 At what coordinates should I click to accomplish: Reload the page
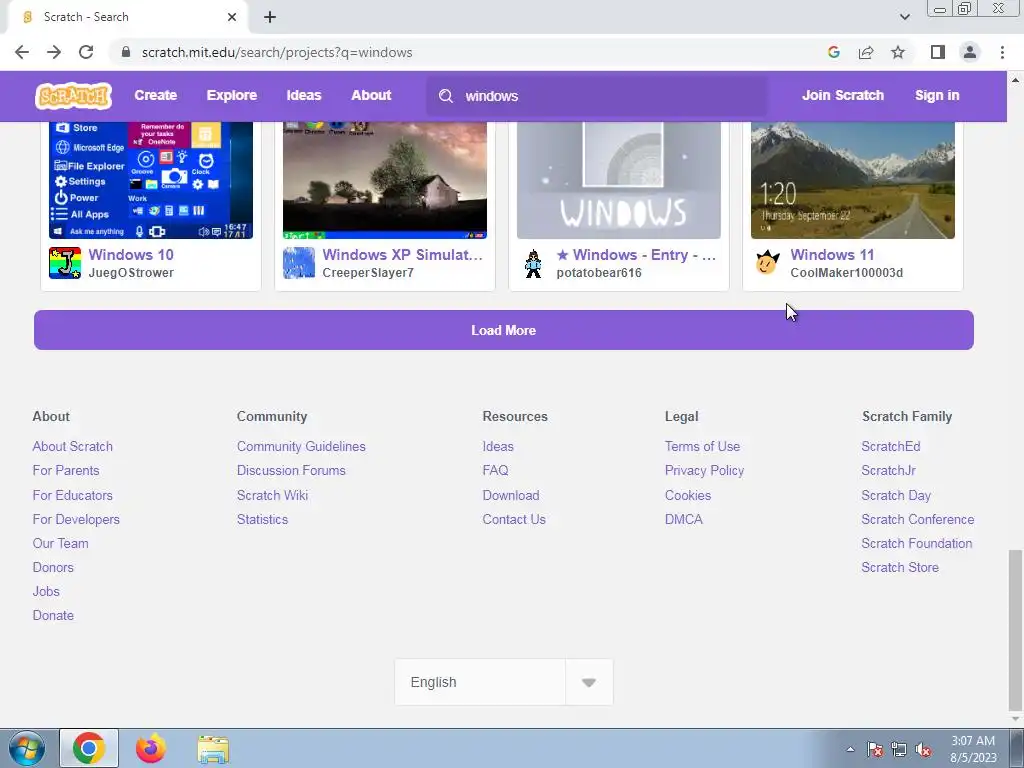(x=86, y=52)
